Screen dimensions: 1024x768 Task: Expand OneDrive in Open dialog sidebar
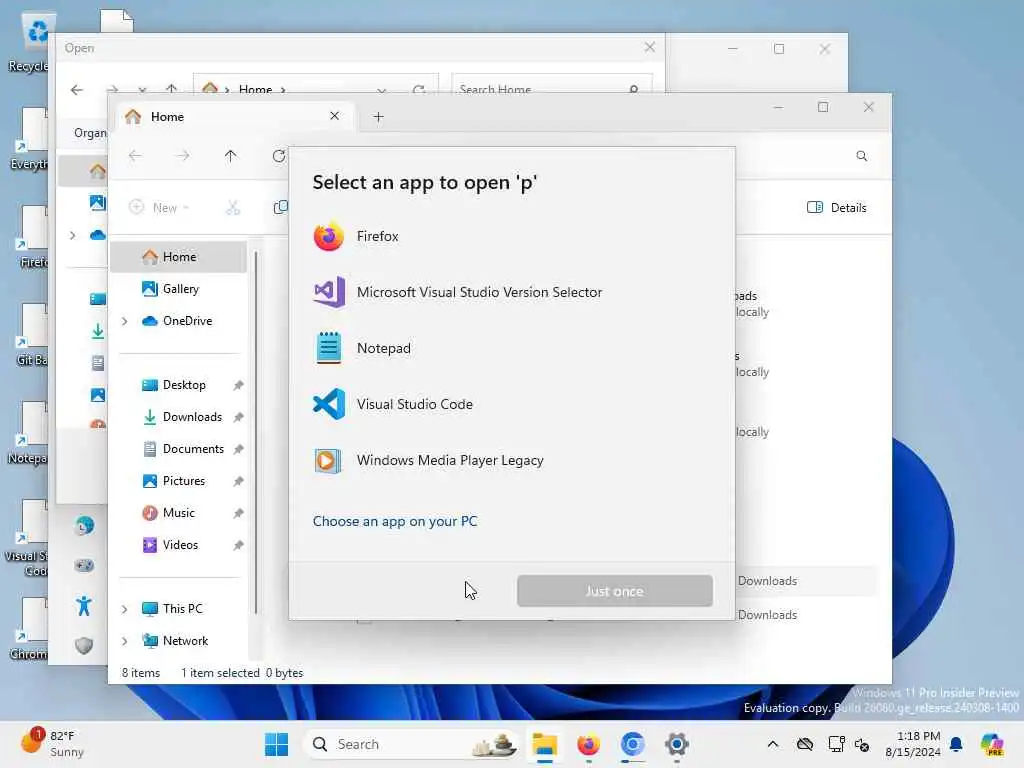pyautogui.click(x=72, y=235)
